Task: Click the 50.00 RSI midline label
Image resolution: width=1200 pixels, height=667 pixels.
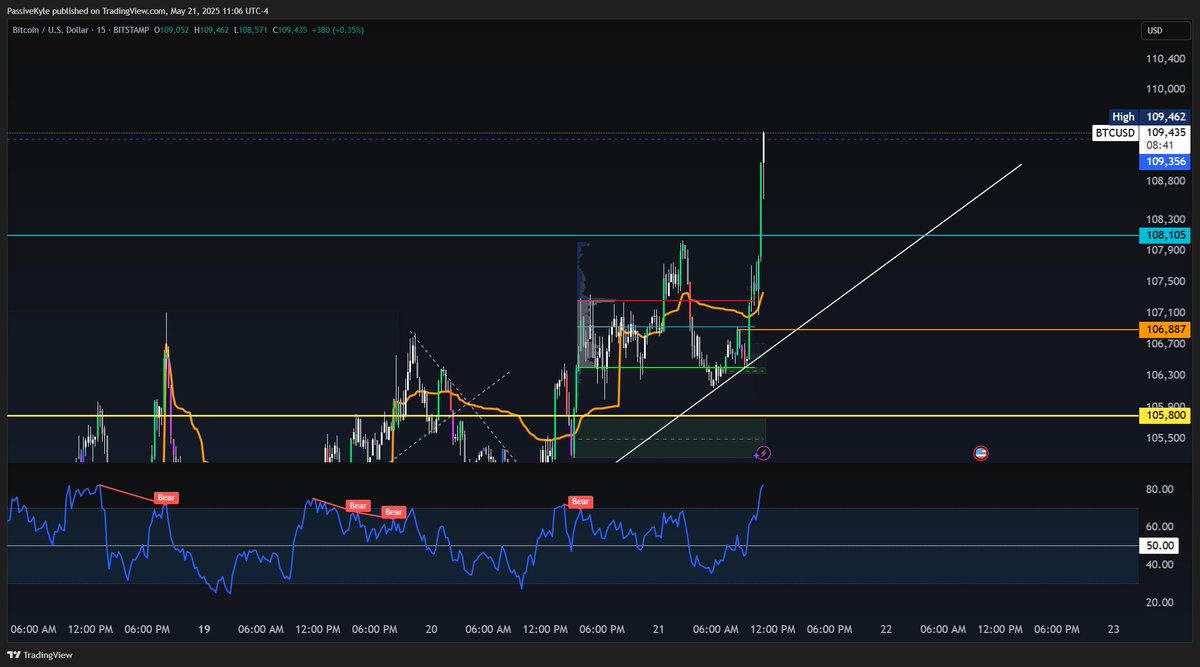Action: pyautogui.click(x=1161, y=546)
